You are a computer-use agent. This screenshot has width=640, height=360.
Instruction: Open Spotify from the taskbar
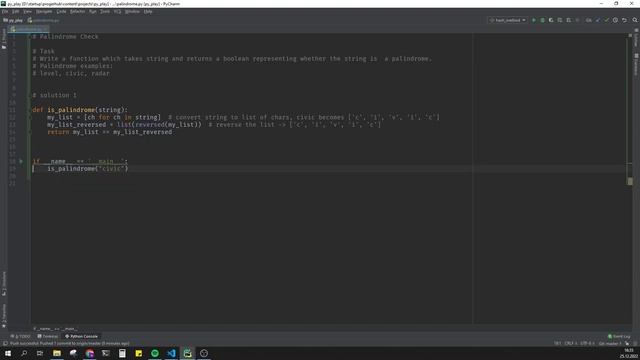(155, 353)
